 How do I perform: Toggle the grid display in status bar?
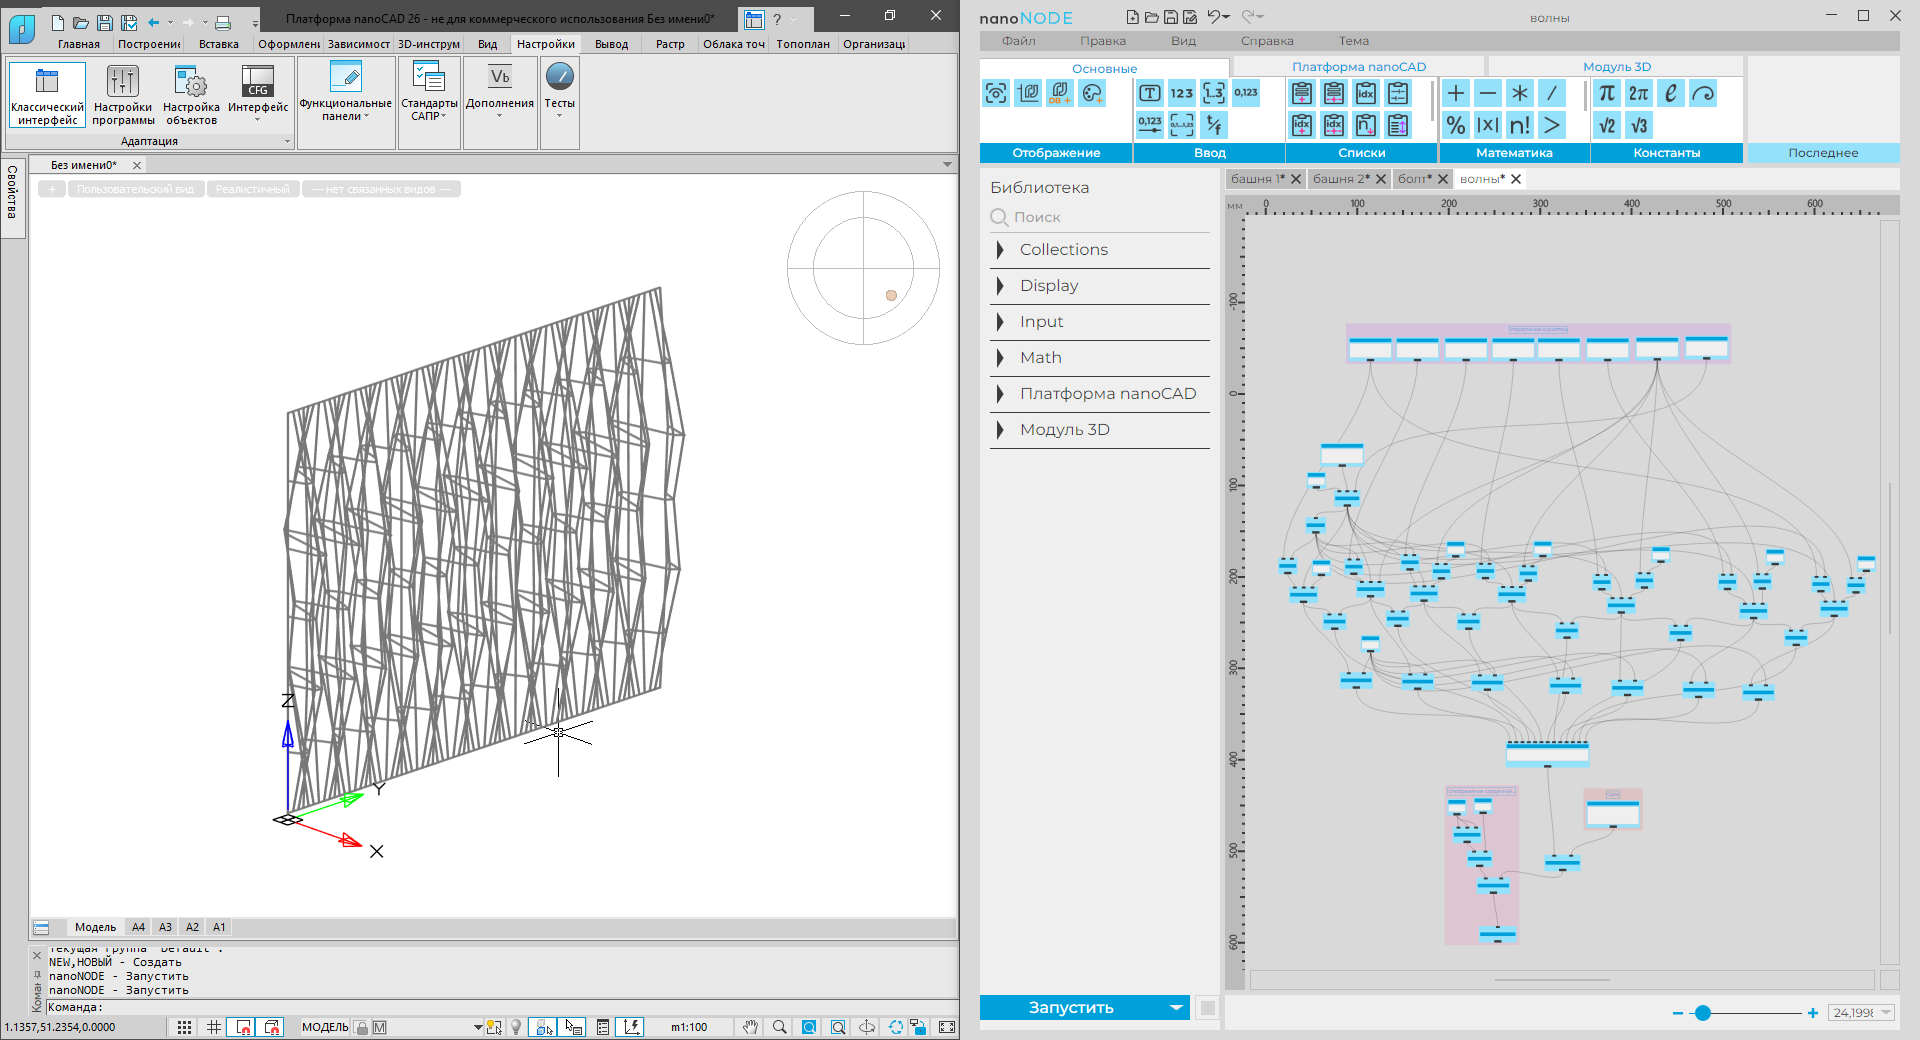[214, 1027]
